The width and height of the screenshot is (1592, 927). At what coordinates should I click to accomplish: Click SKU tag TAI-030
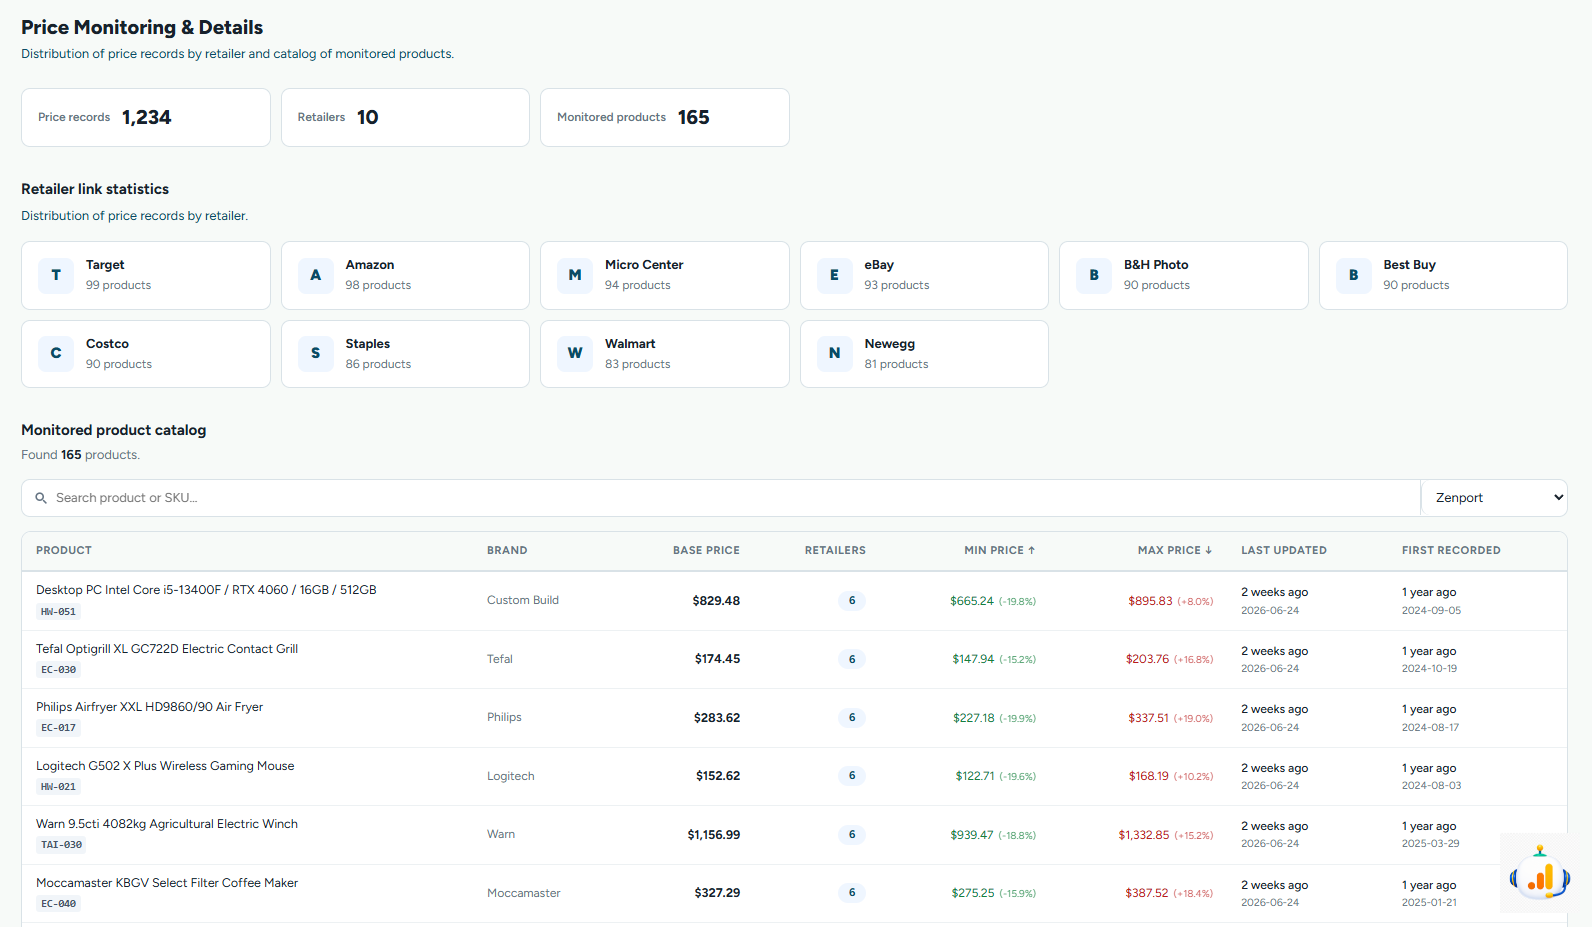pos(61,845)
